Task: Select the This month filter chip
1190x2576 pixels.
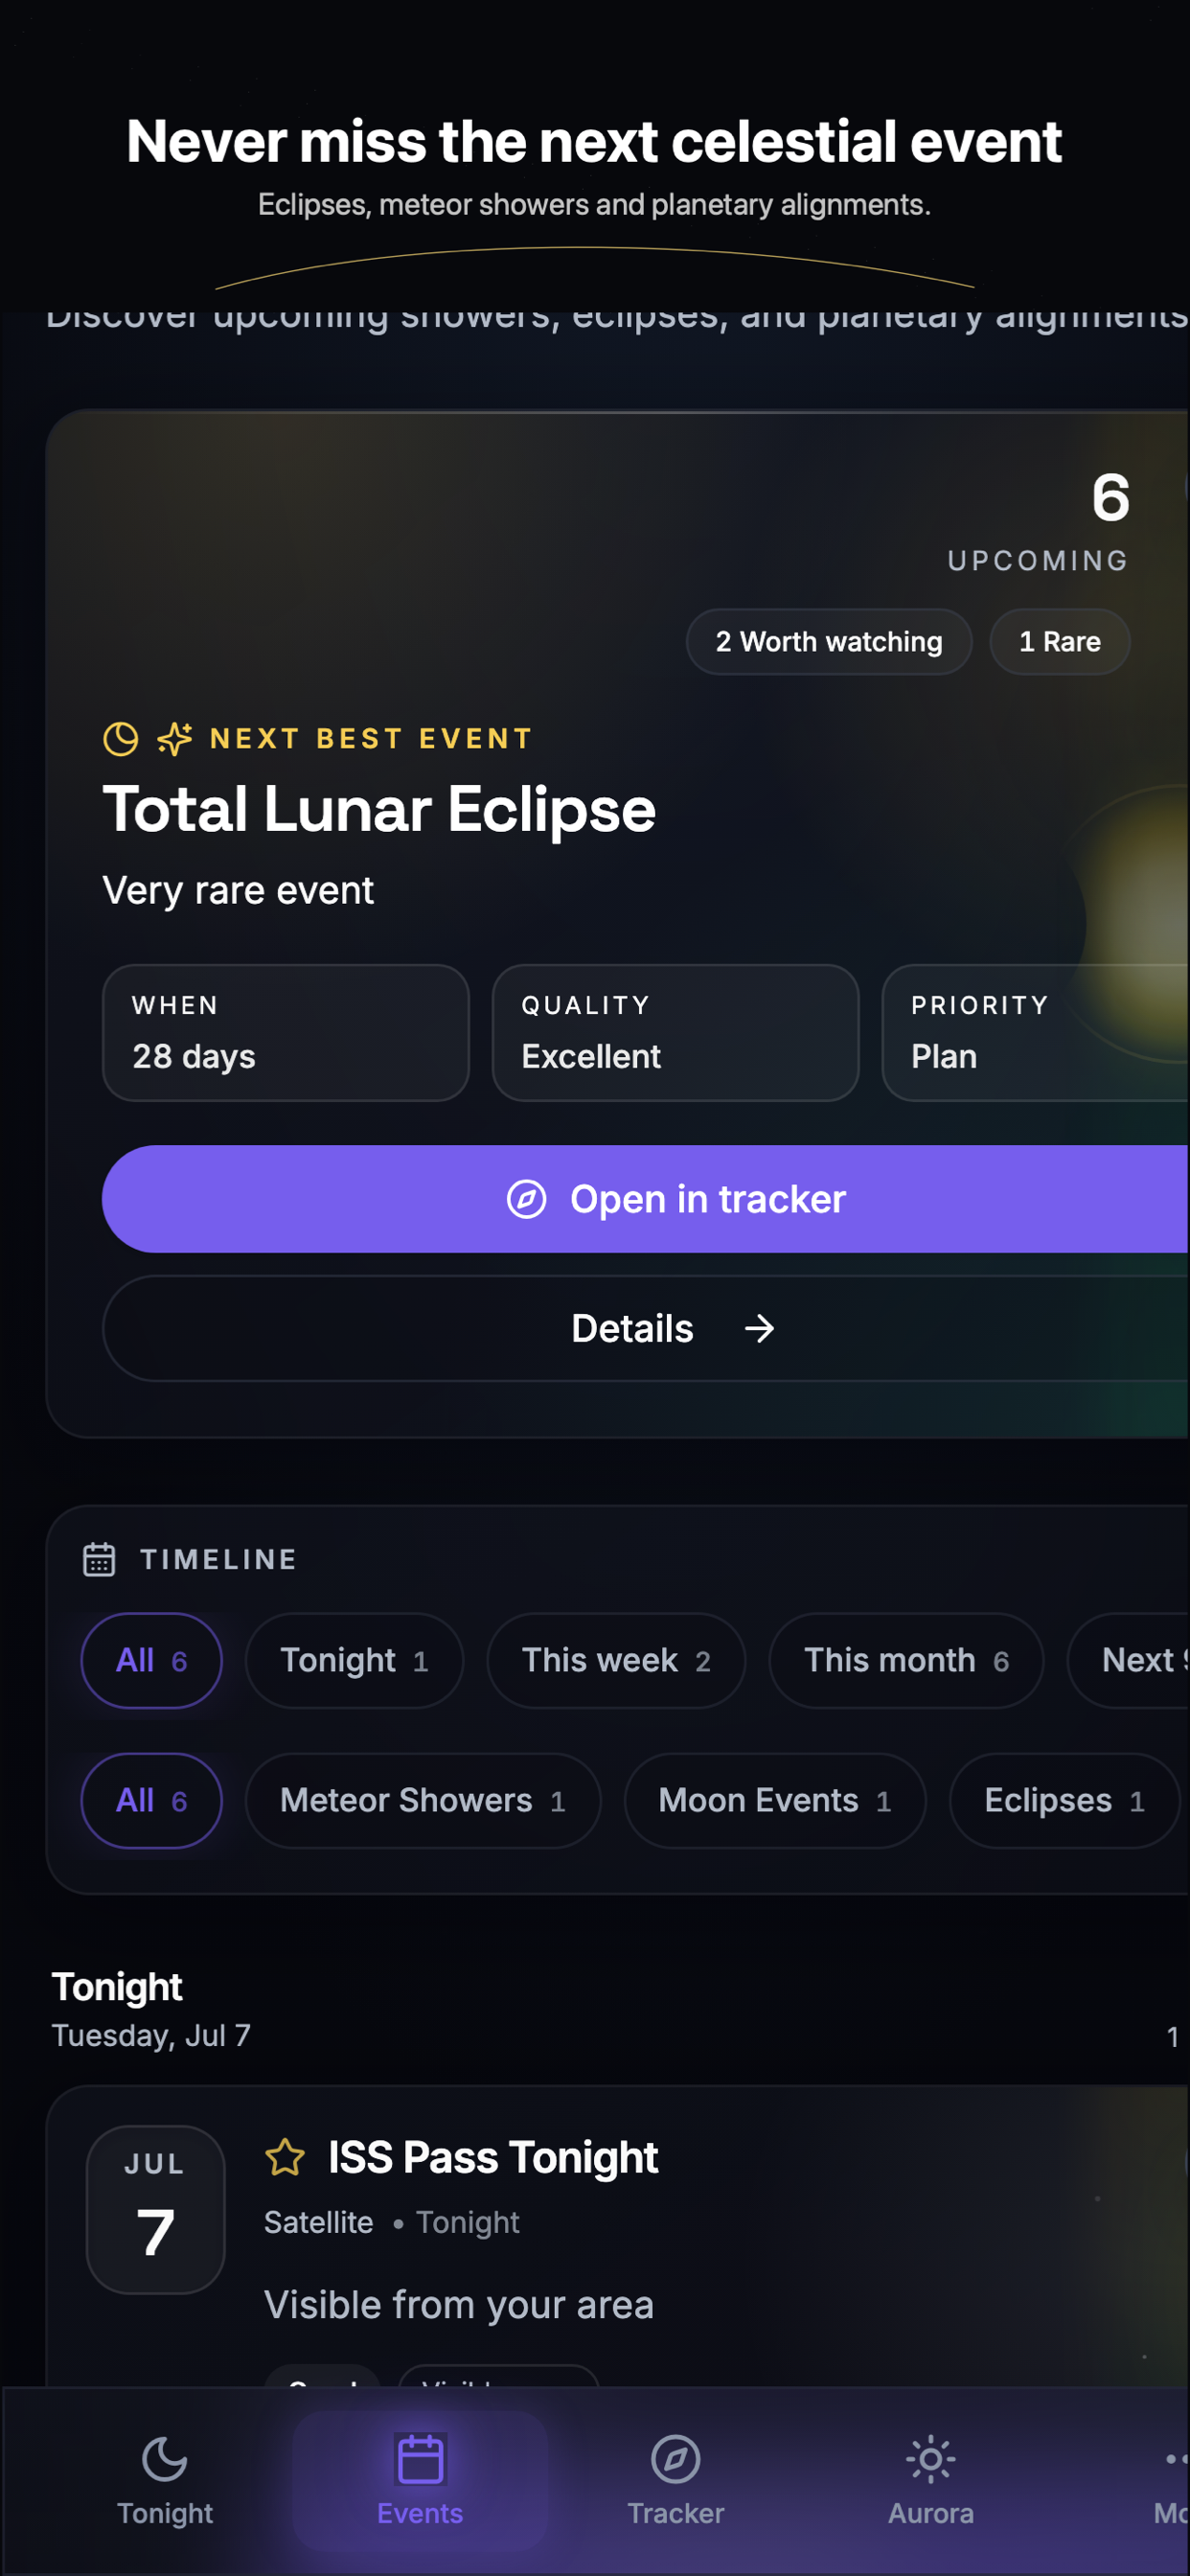Action: [906, 1660]
